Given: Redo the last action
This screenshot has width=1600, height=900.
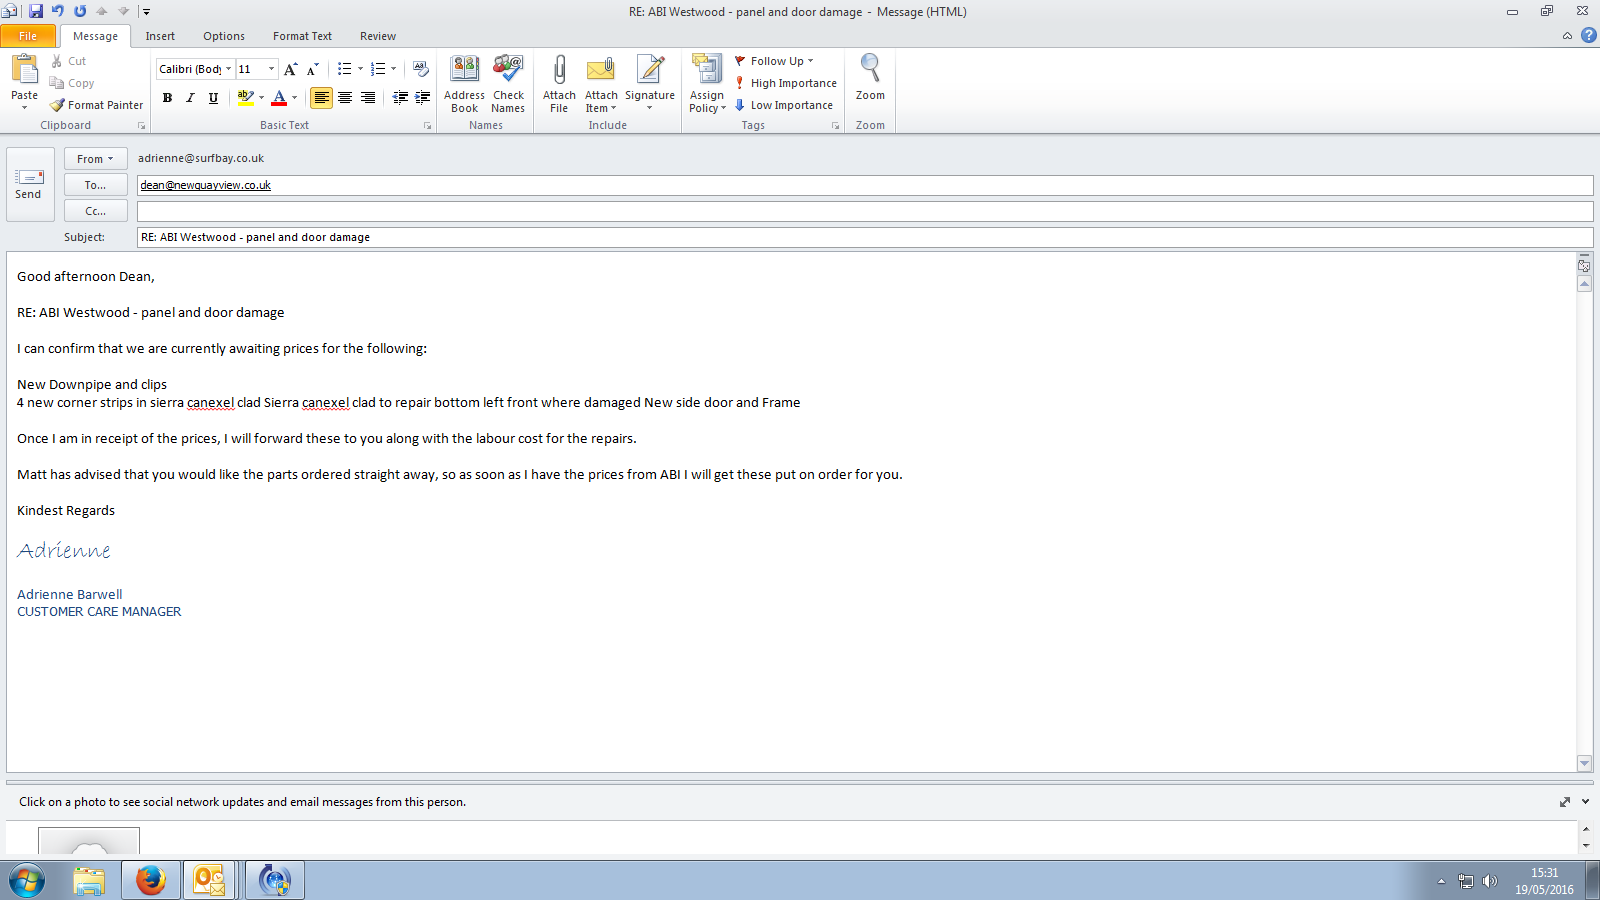Looking at the screenshot, I should [80, 11].
